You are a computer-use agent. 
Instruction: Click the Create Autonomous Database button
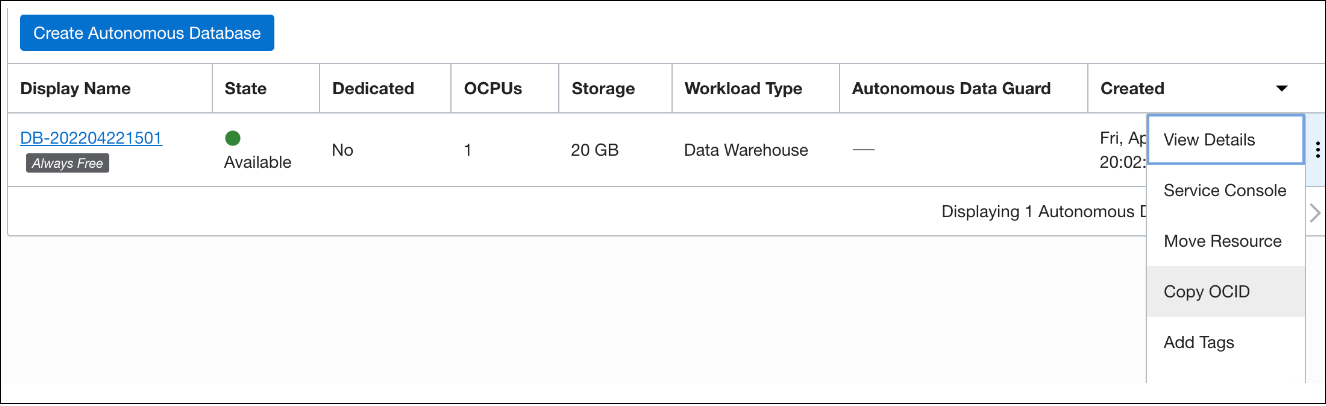click(x=147, y=33)
